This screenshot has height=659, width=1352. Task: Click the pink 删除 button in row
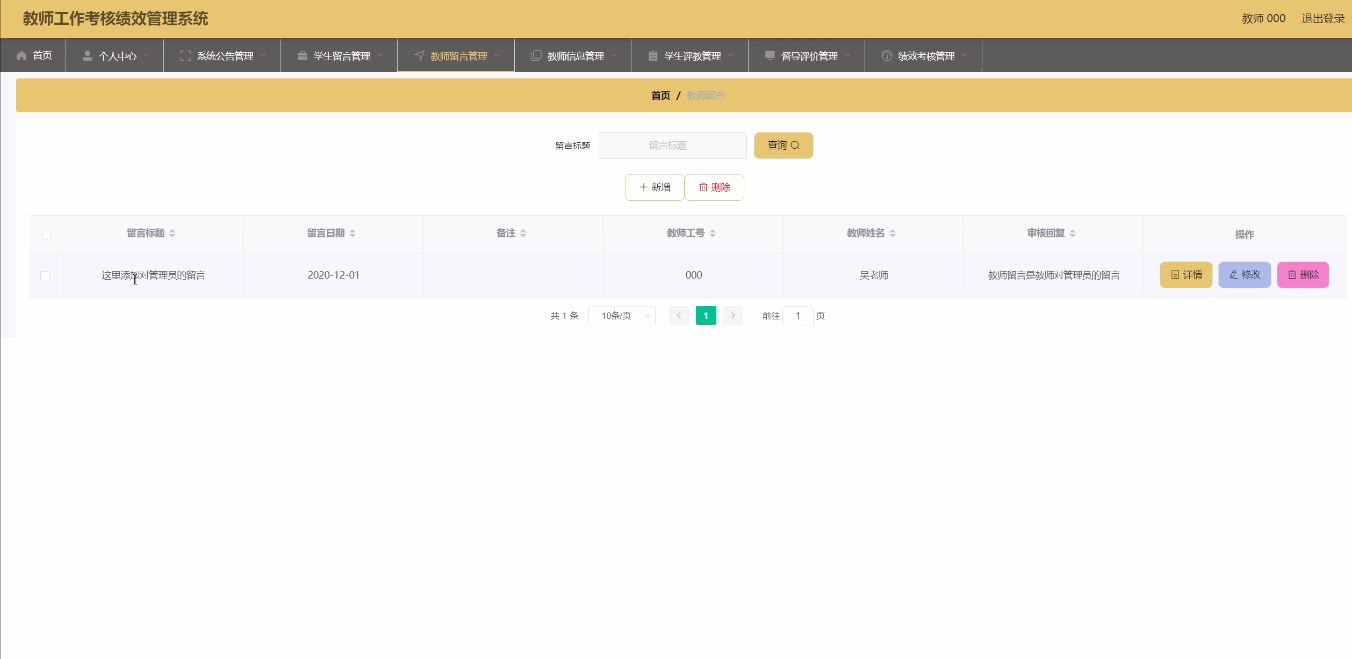(1303, 275)
